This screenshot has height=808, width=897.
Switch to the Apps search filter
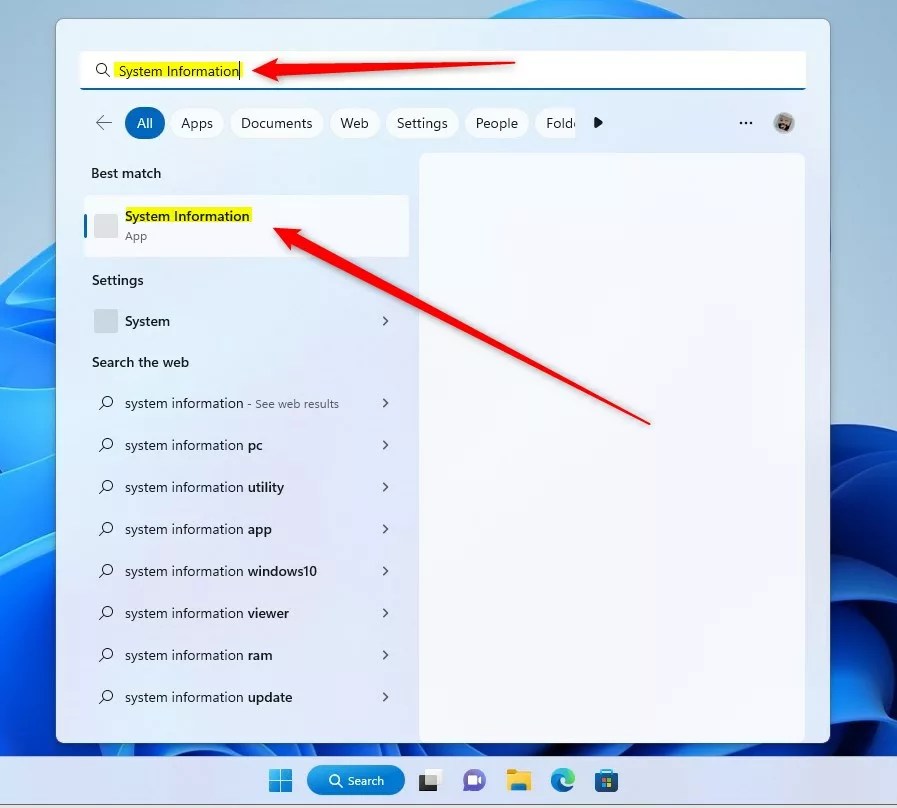[196, 122]
